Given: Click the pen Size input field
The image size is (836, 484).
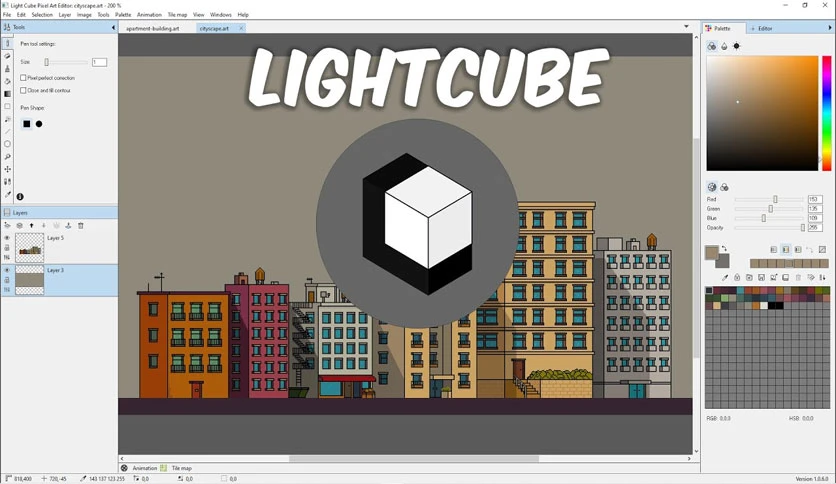Looking at the screenshot, I should coord(99,62).
